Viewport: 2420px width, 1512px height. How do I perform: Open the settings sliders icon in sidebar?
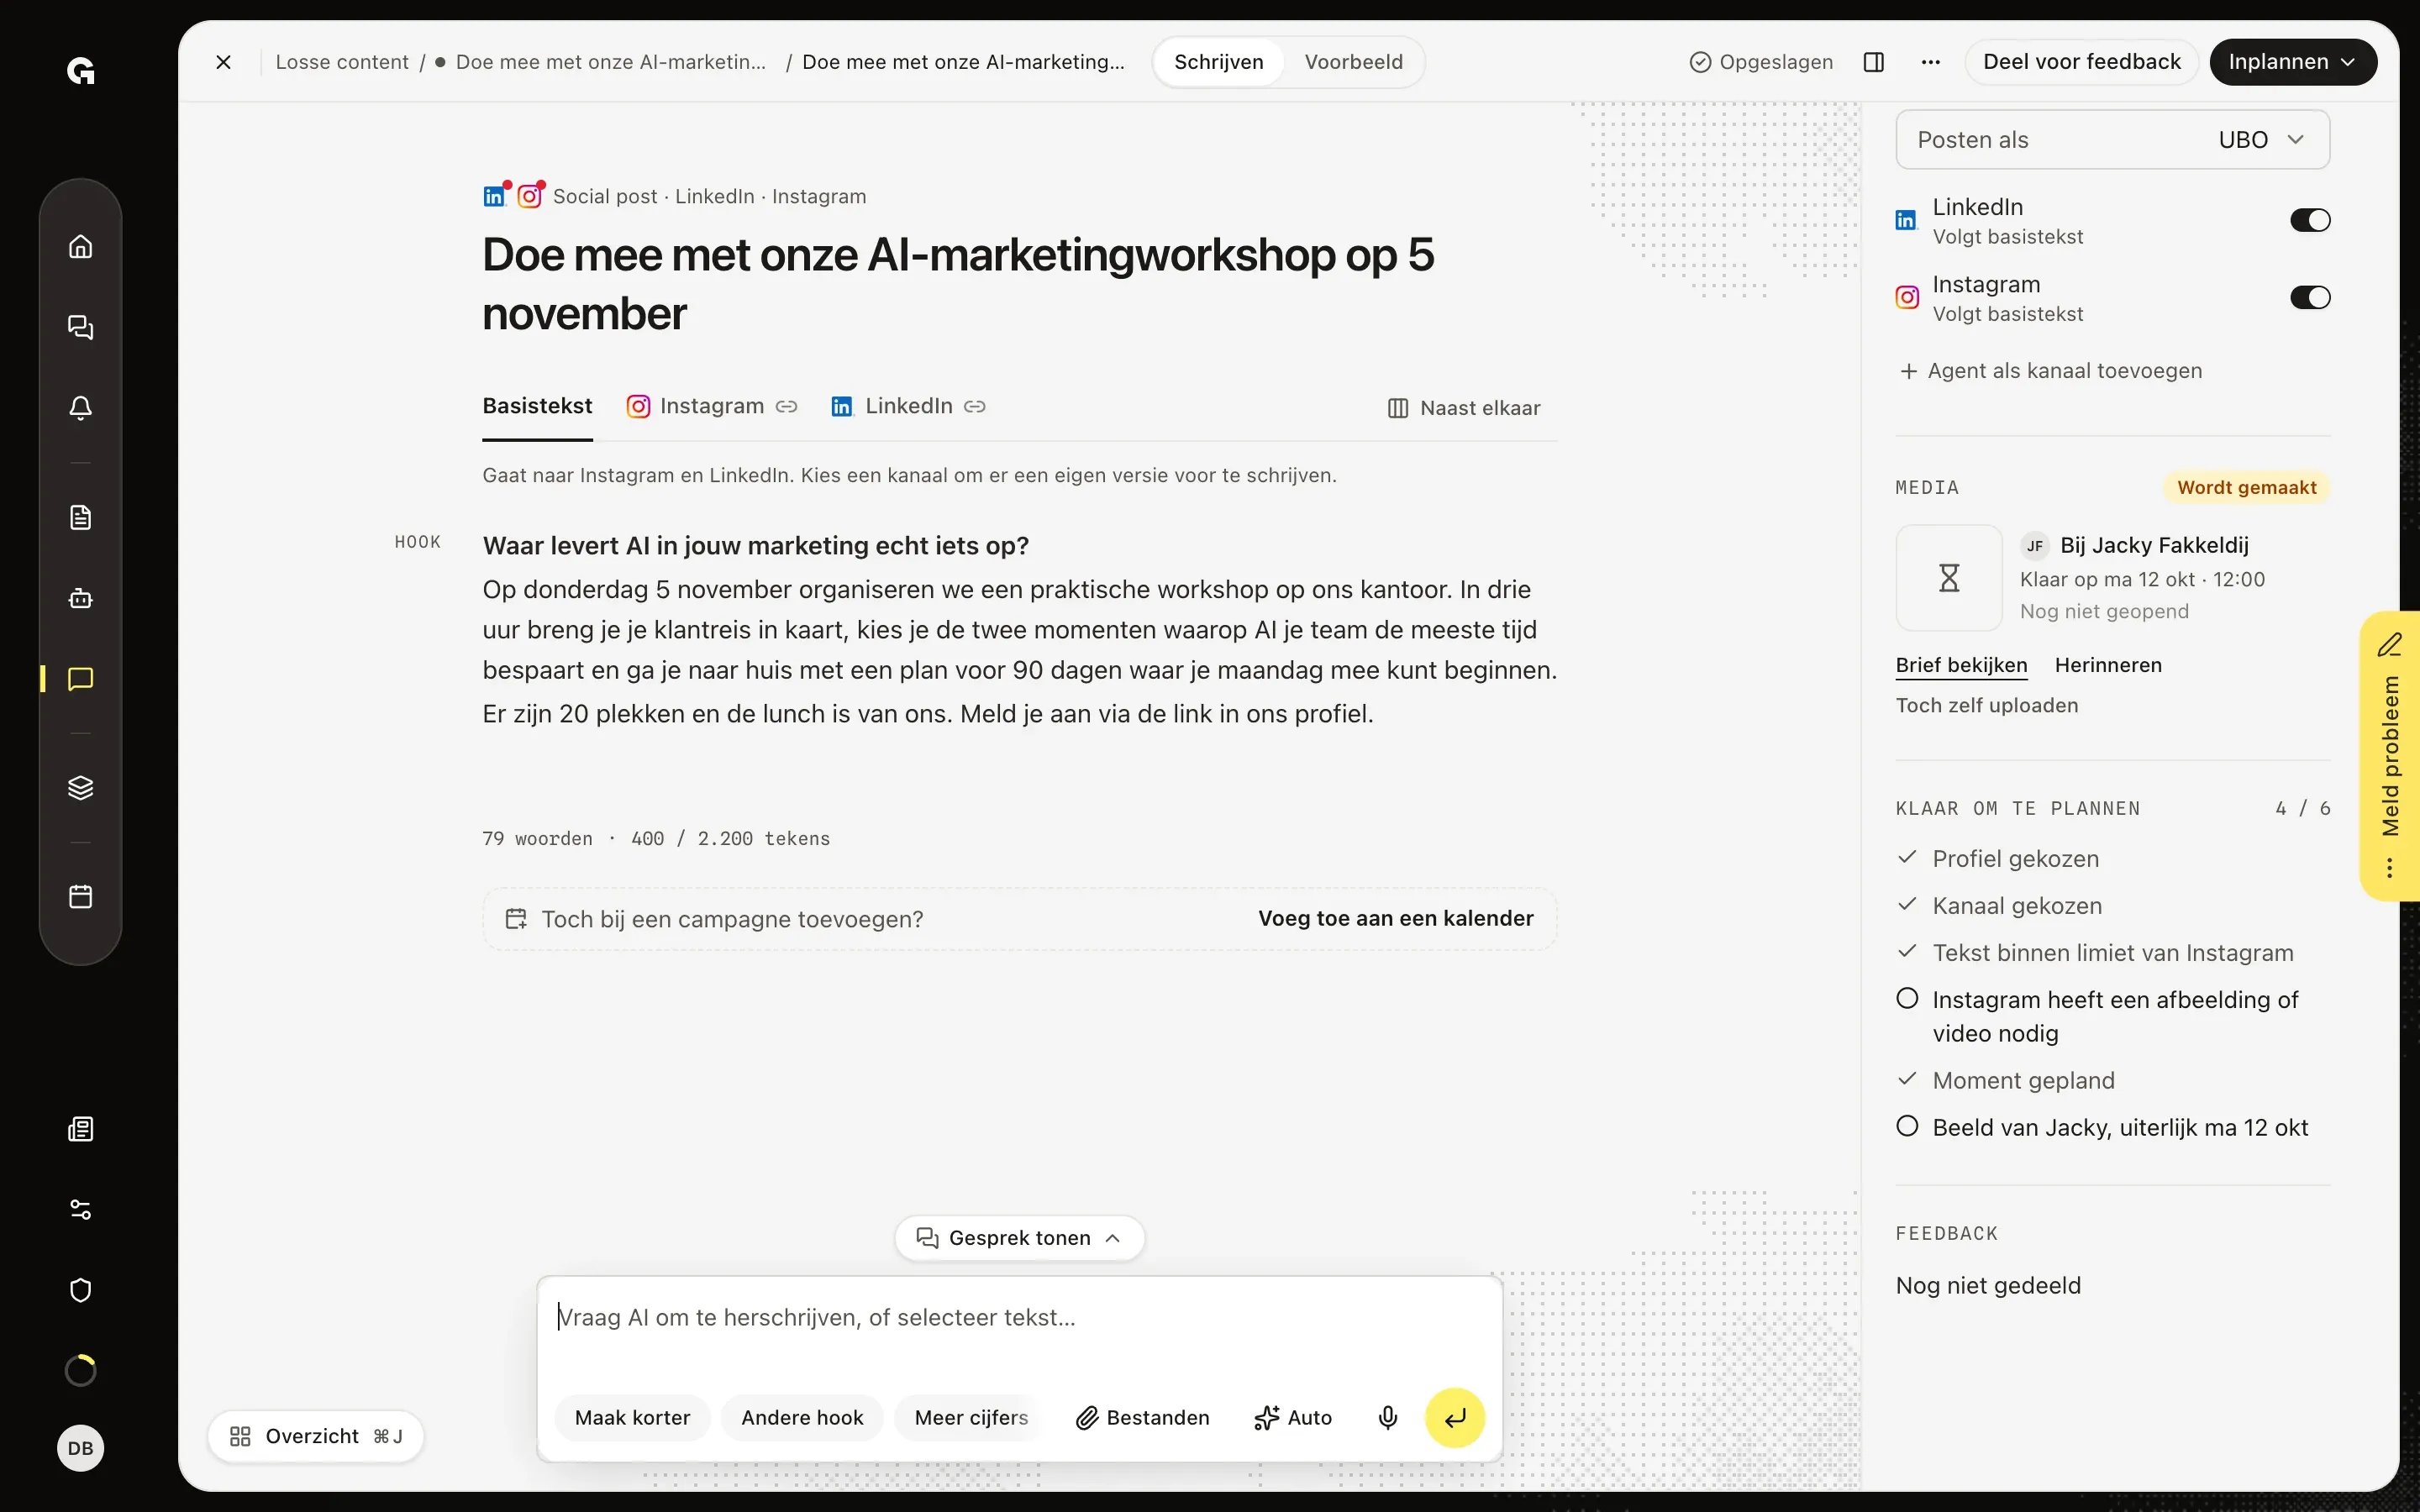coord(81,1210)
